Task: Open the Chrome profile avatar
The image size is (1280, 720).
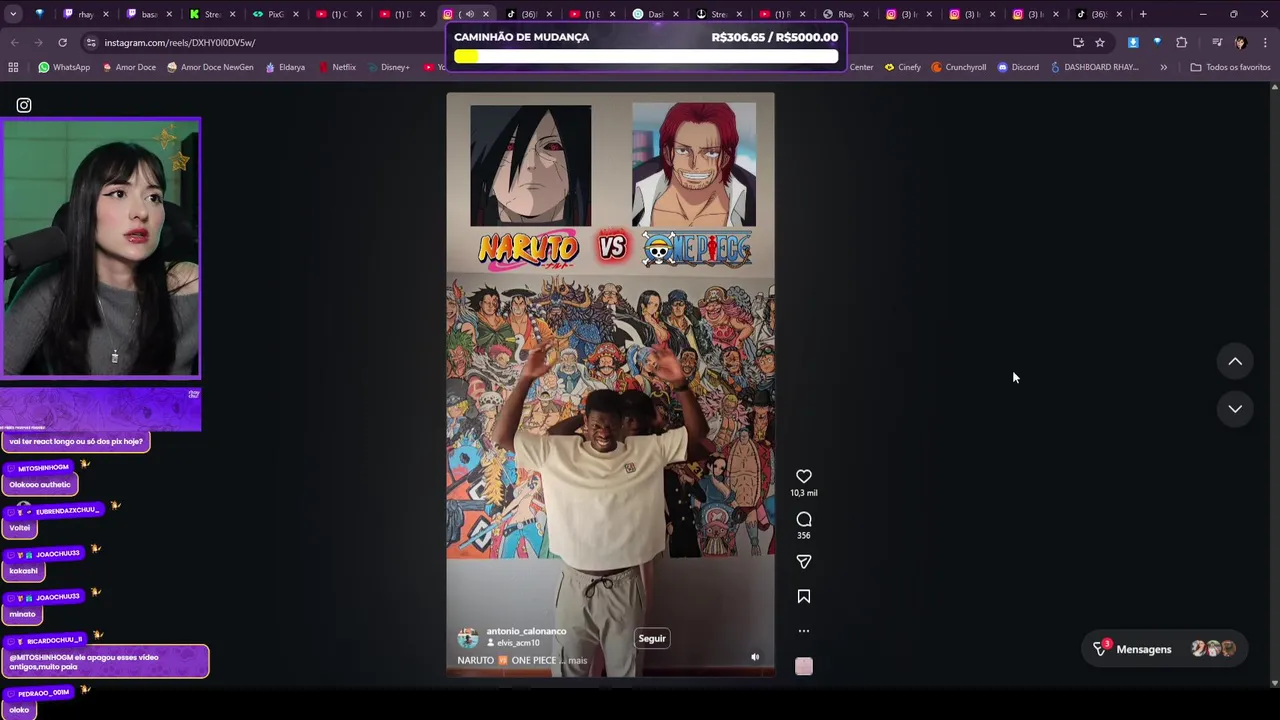Action: tap(1241, 43)
